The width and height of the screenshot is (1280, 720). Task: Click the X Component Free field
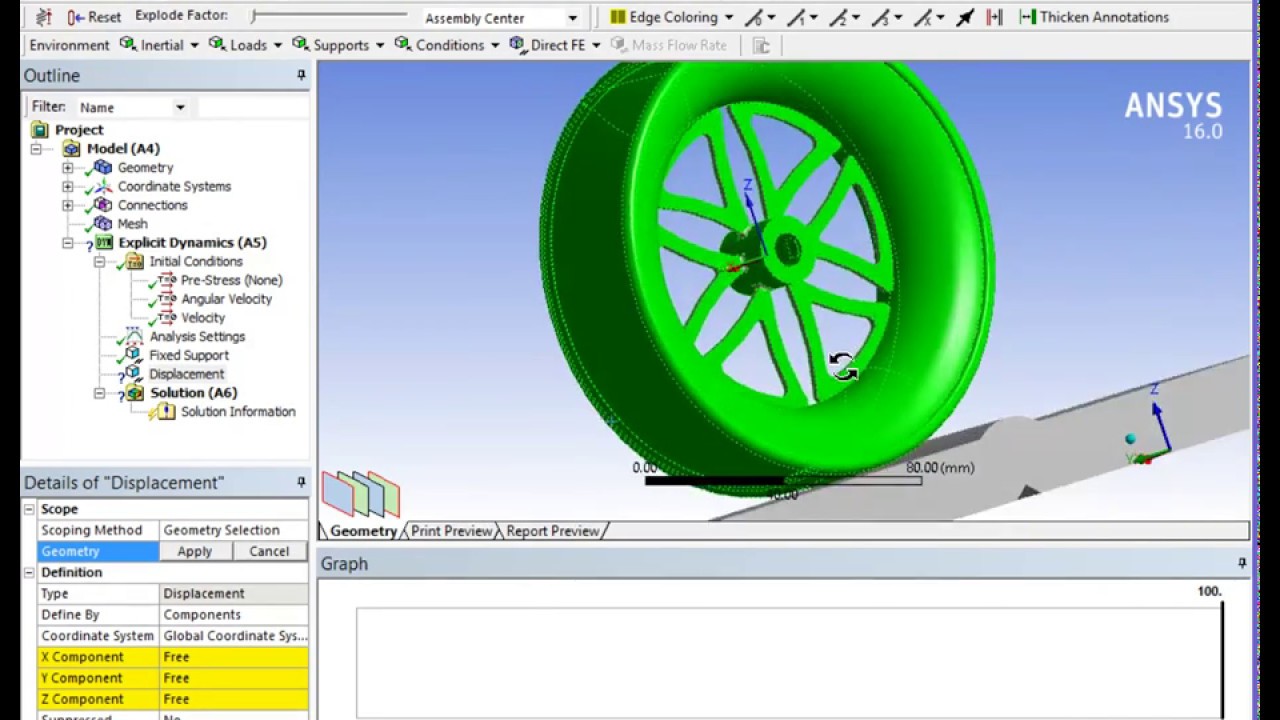click(x=234, y=657)
